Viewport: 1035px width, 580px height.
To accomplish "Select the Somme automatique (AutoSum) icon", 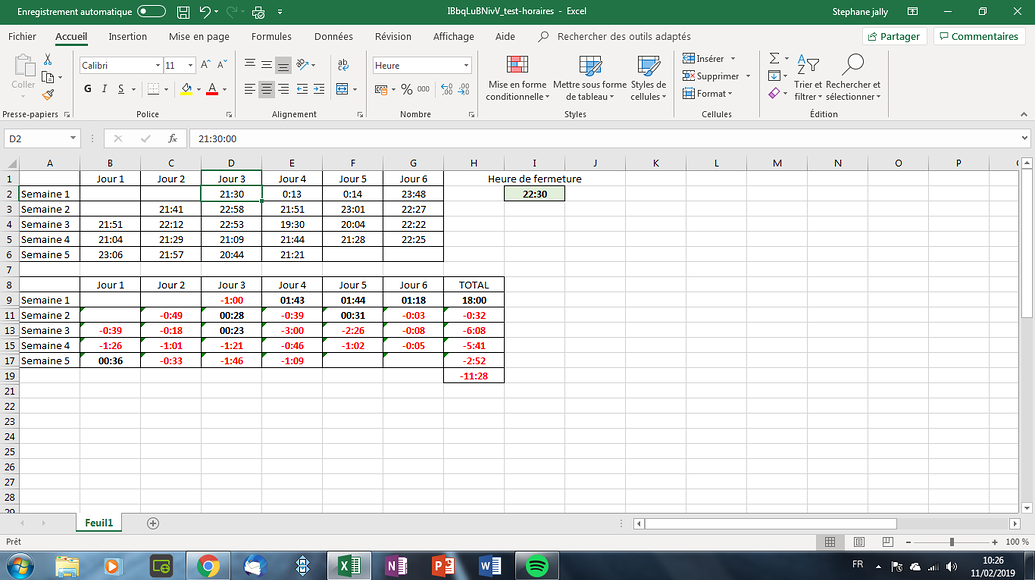I will [777, 60].
